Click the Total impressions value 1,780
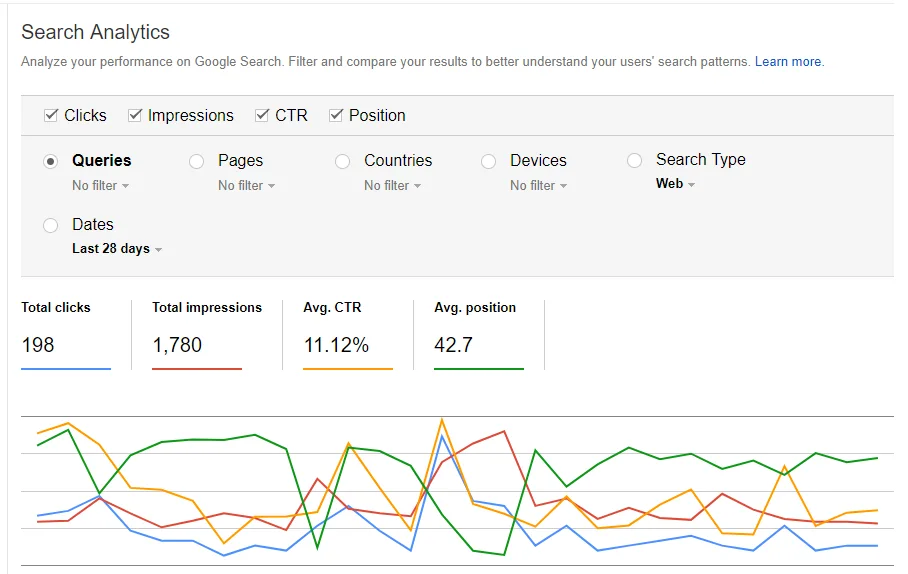 click(177, 345)
